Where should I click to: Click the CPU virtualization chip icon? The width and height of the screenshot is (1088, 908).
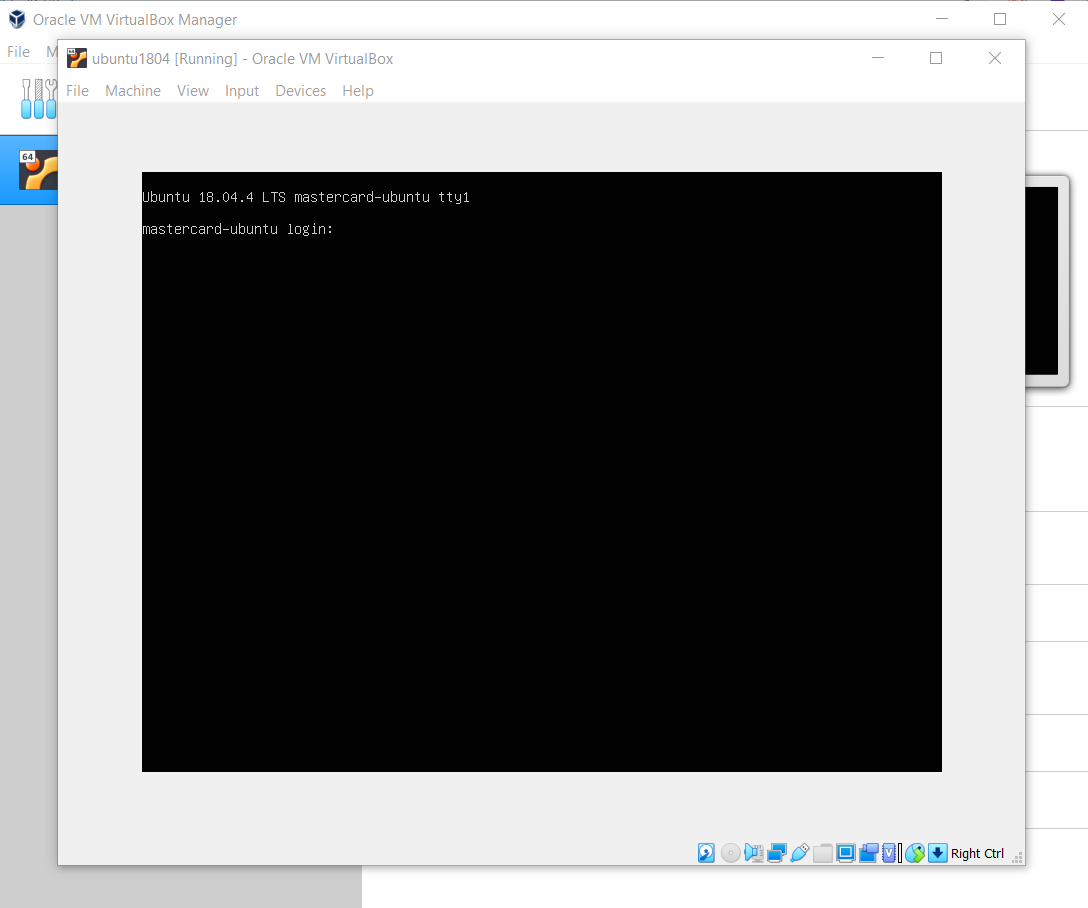889,853
